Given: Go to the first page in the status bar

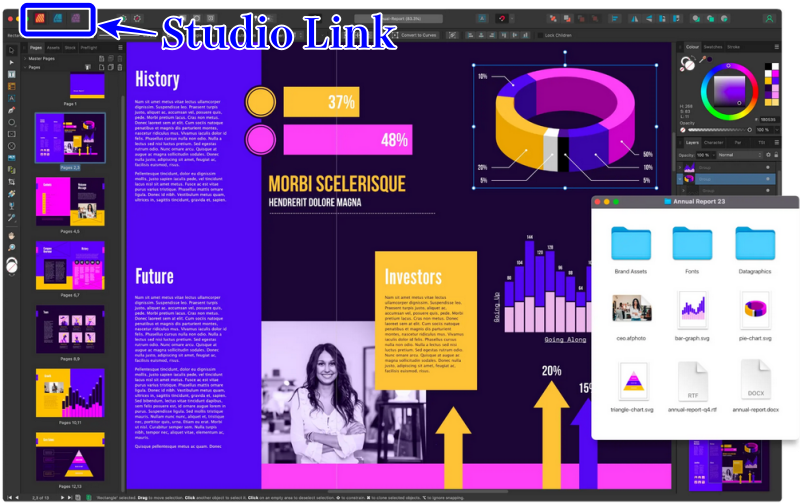Looking at the screenshot, I should click(x=9, y=497).
